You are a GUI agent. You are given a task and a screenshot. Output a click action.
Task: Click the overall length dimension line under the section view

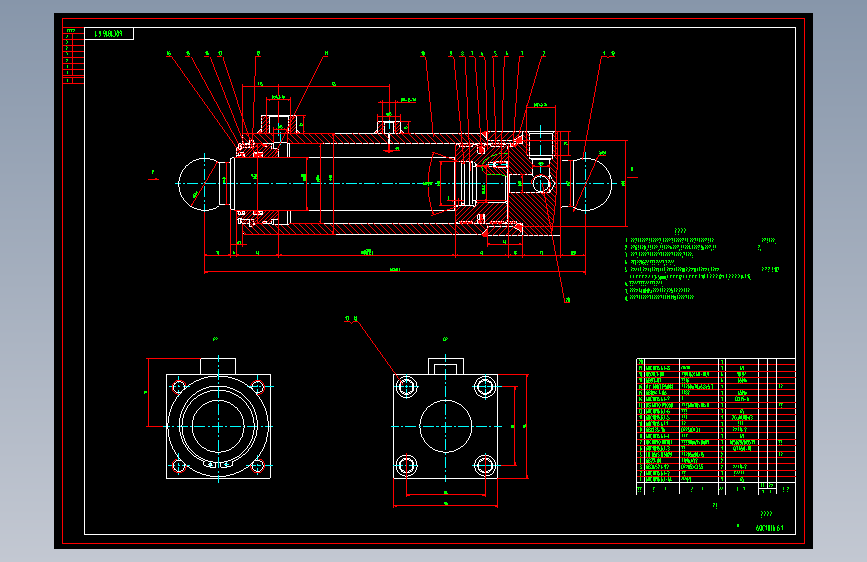[394, 272]
